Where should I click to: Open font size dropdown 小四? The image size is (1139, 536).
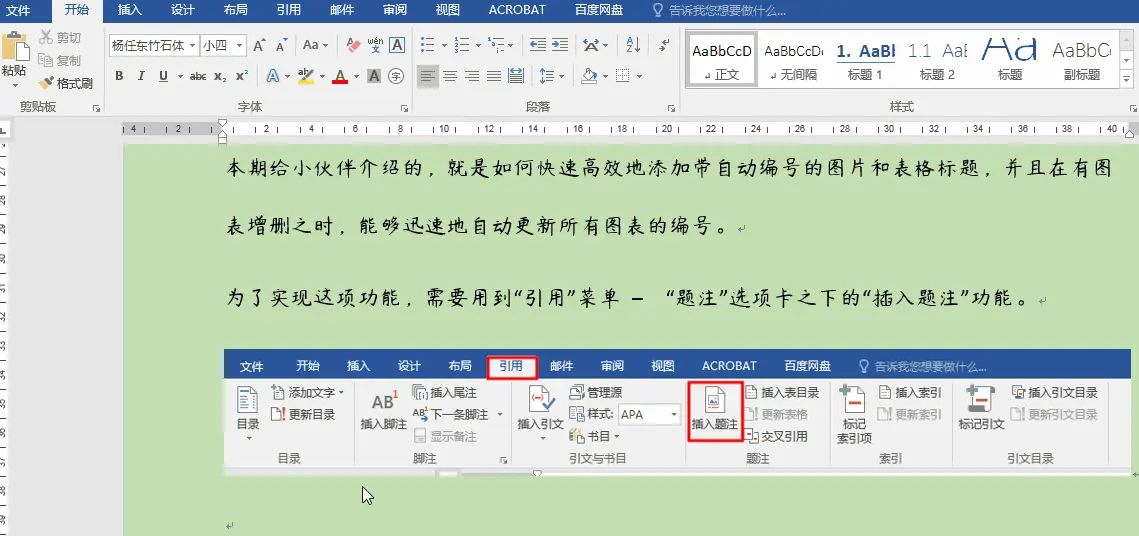click(x=240, y=46)
